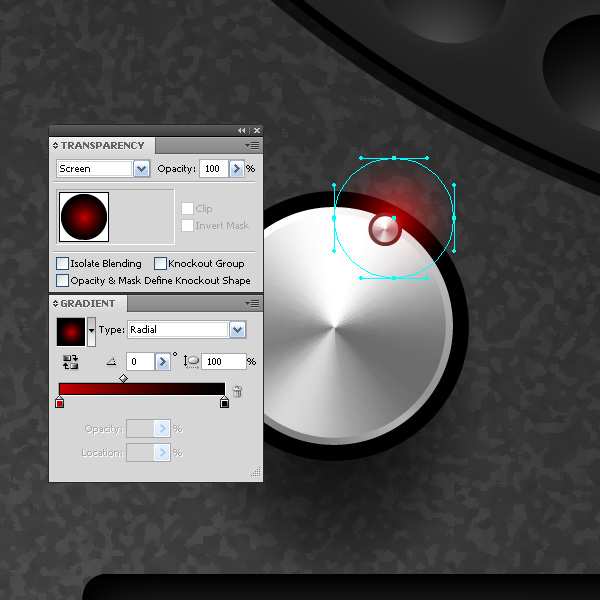Enable Opacity & Mask Define Knockout Shape
This screenshot has width=600, height=600.
click(62, 280)
